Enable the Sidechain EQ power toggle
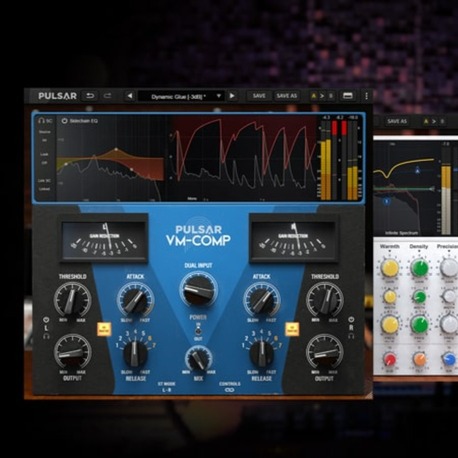 click(x=64, y=121)
